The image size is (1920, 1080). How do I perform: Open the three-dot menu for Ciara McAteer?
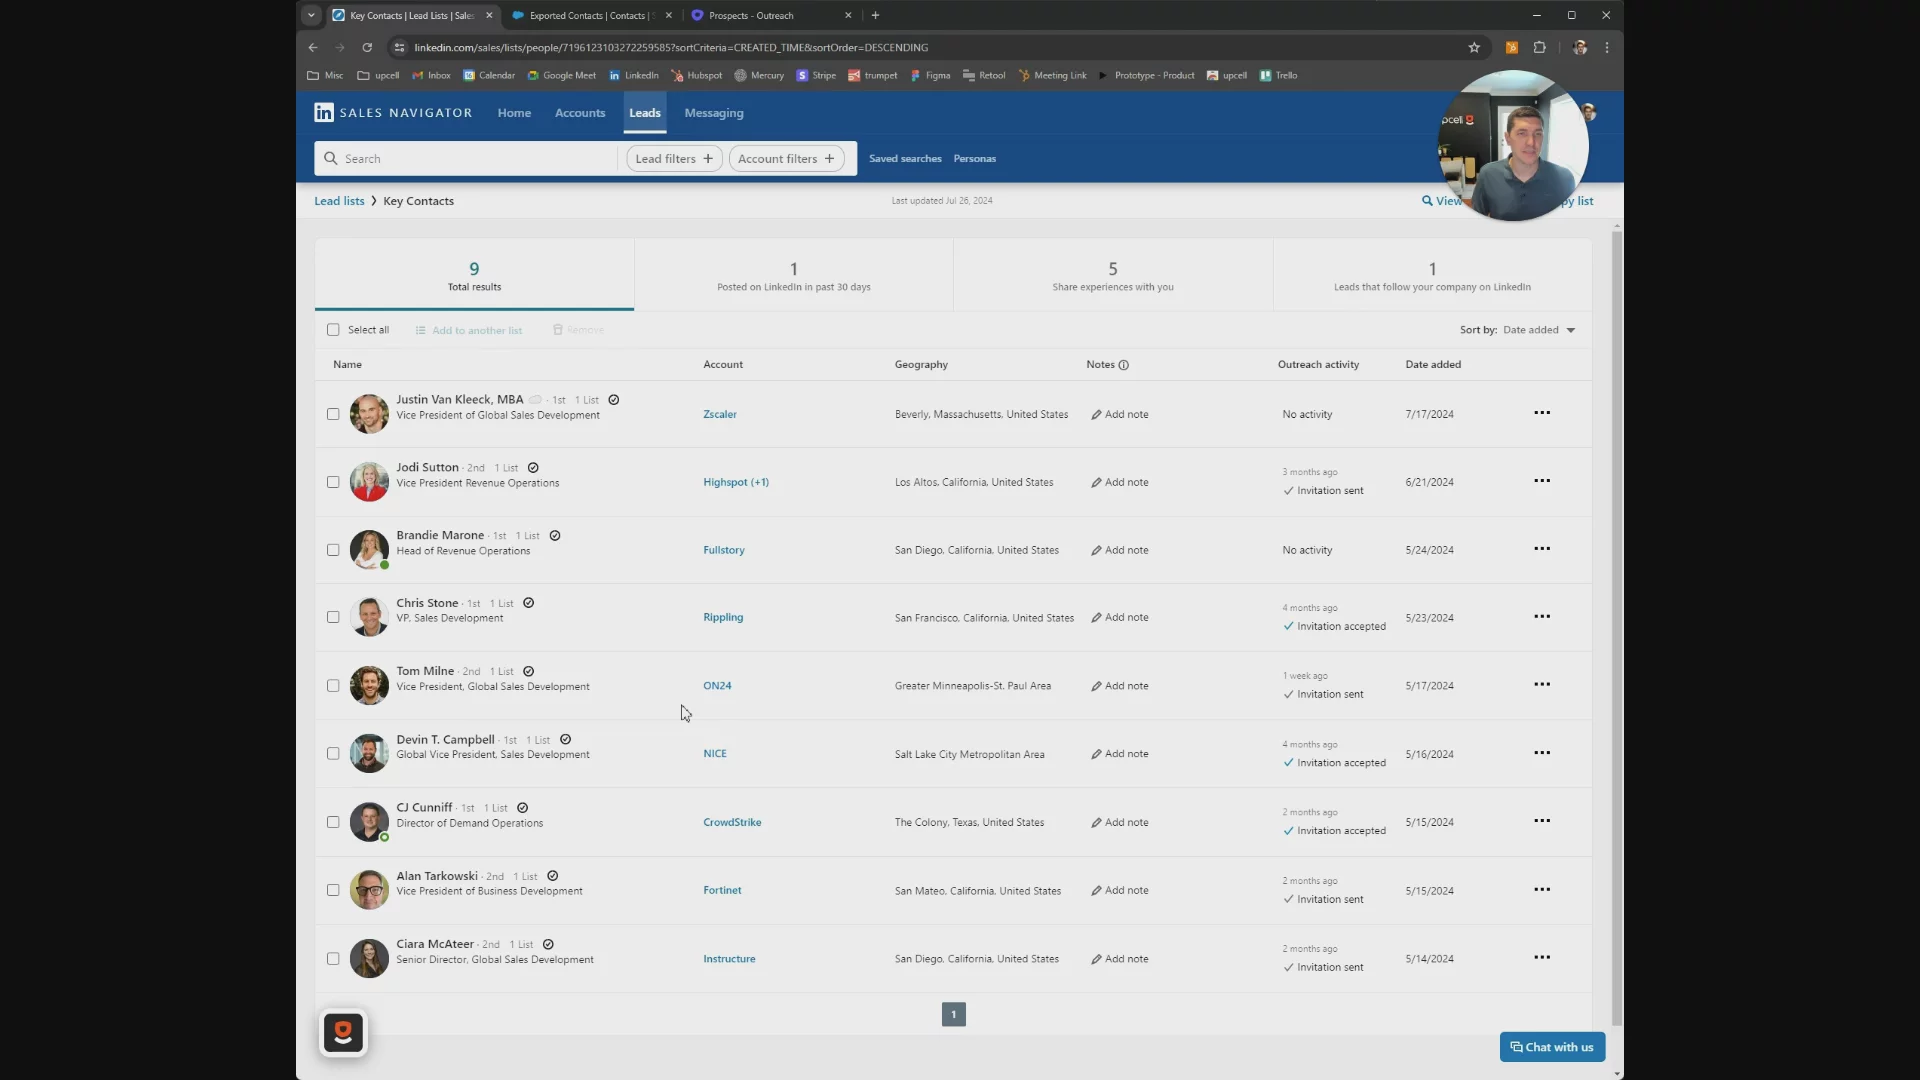[x=1542, y=957]
